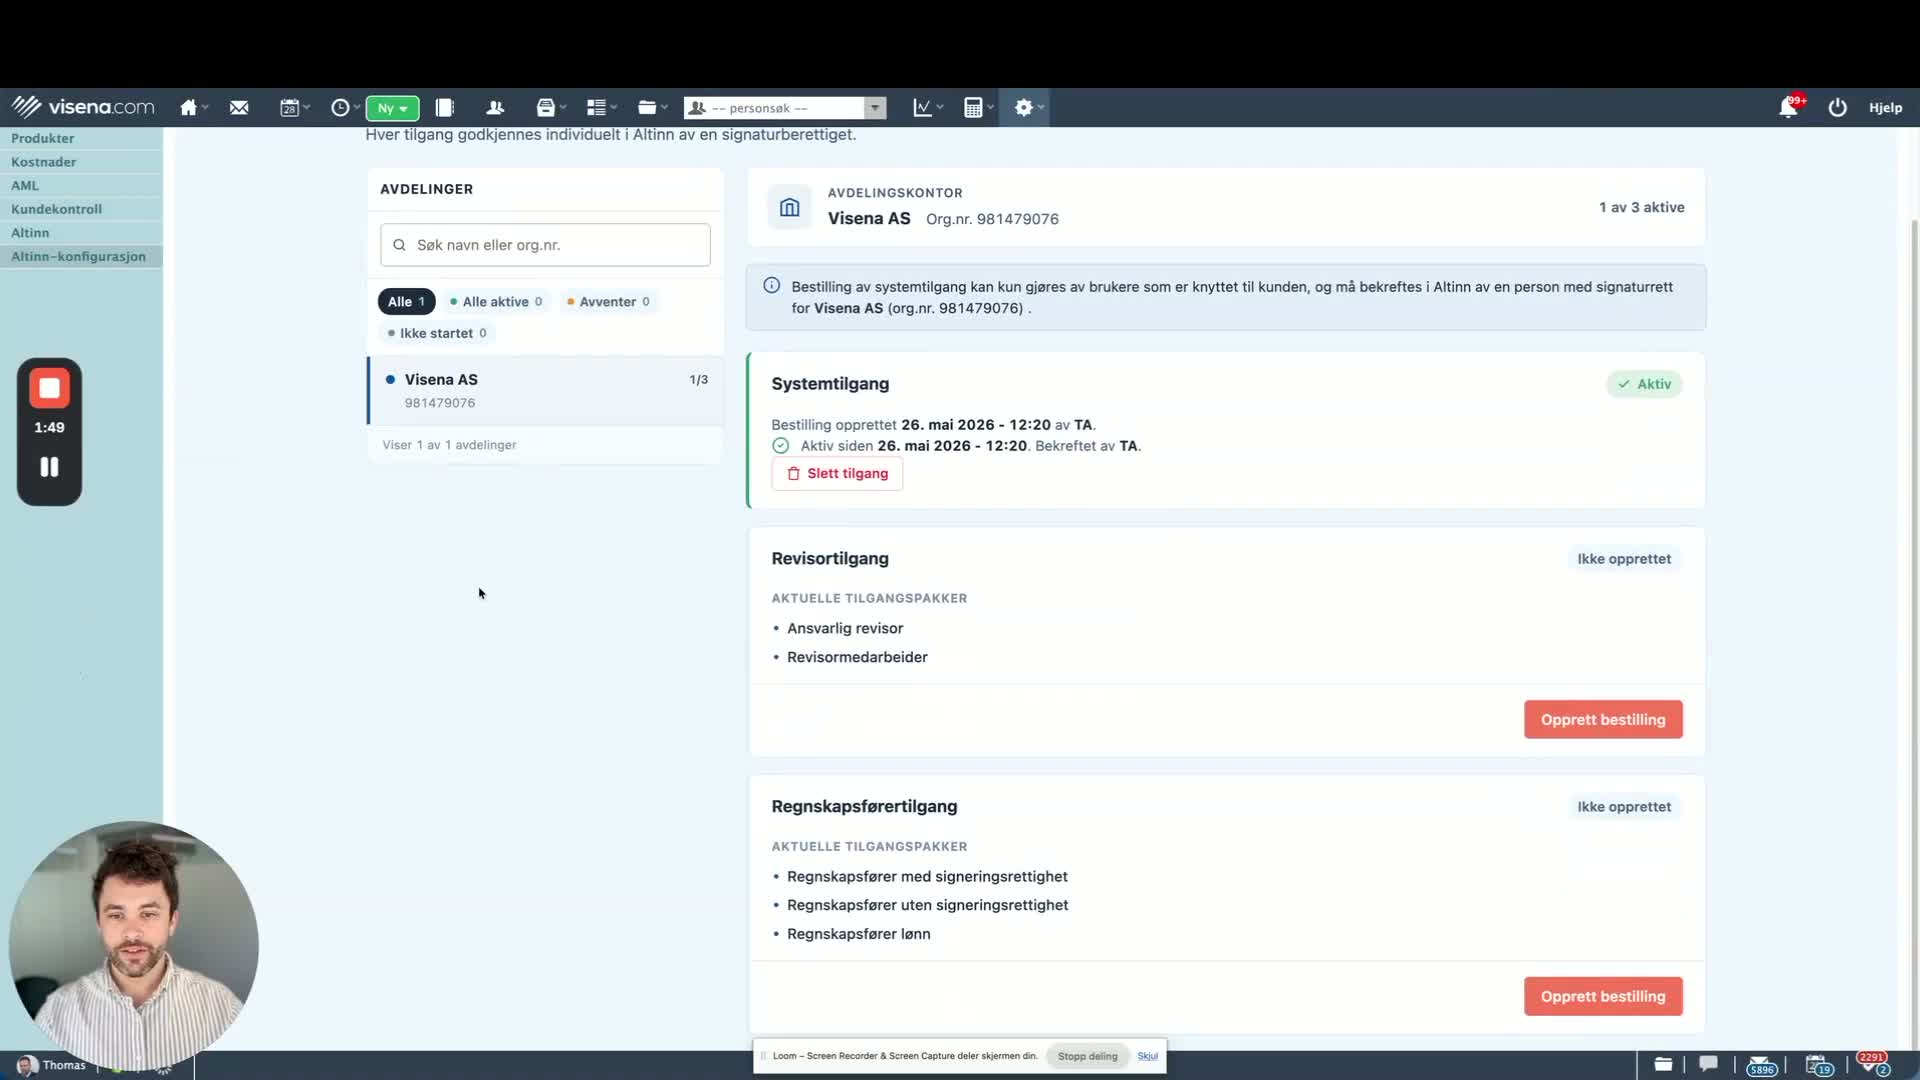Click the Systemtilgang heading
The width and height of the screenshot is (1920, 1080).
830,384
